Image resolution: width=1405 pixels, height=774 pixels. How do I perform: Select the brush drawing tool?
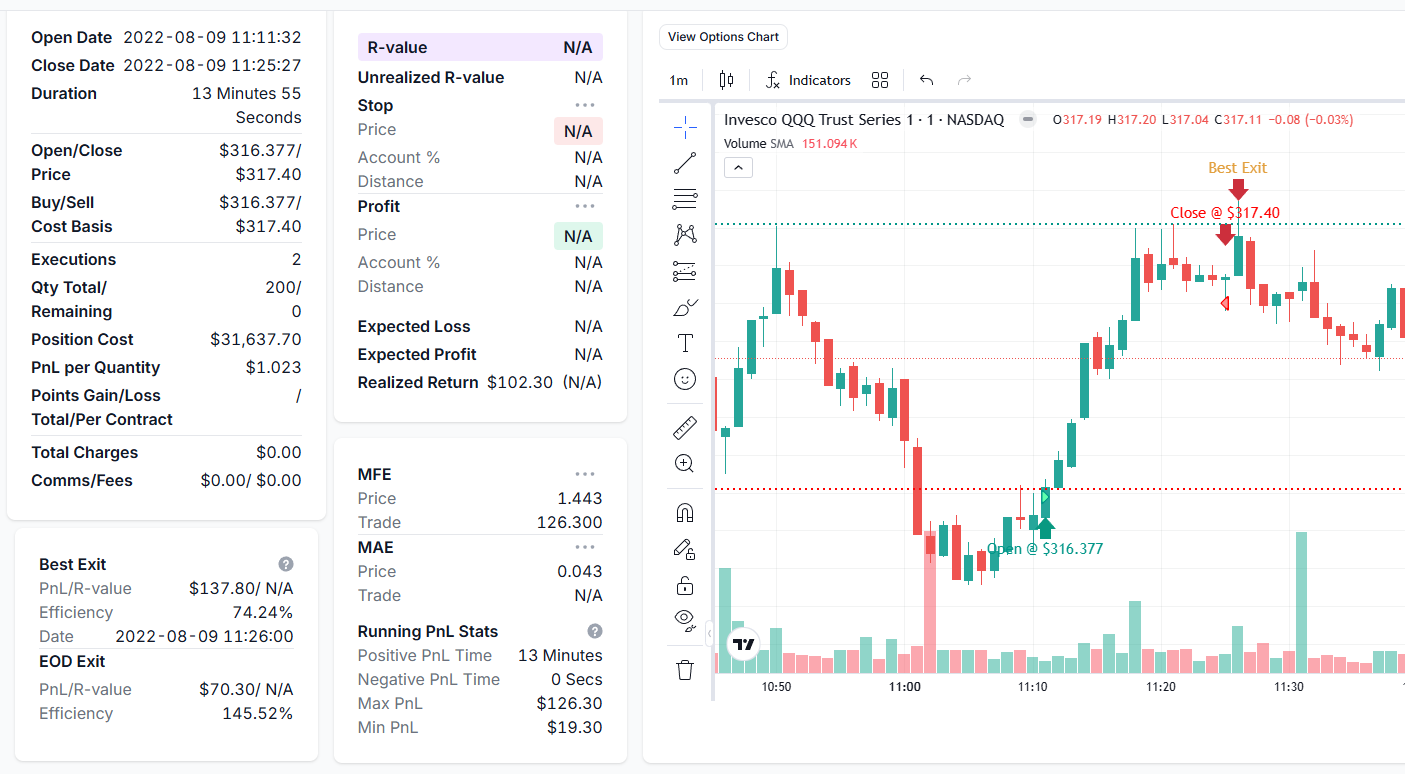pos(685,307)
